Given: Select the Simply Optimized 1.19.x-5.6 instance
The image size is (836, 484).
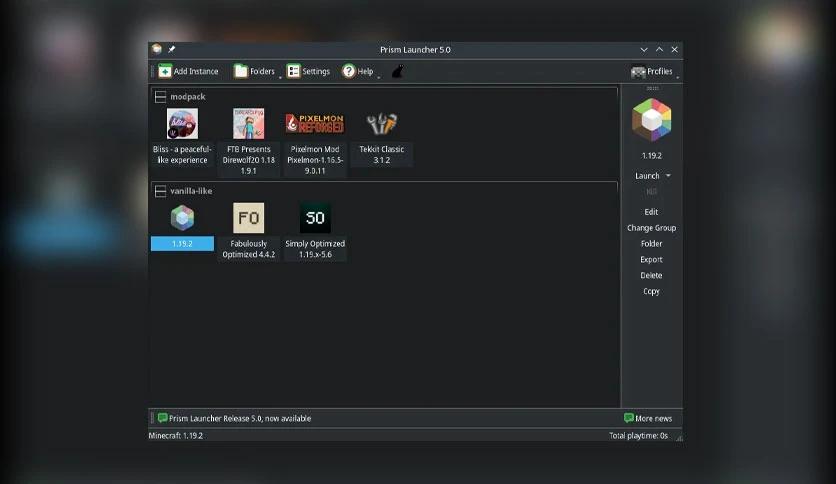Looking at the screenshot, I should [x=315, y=231].
